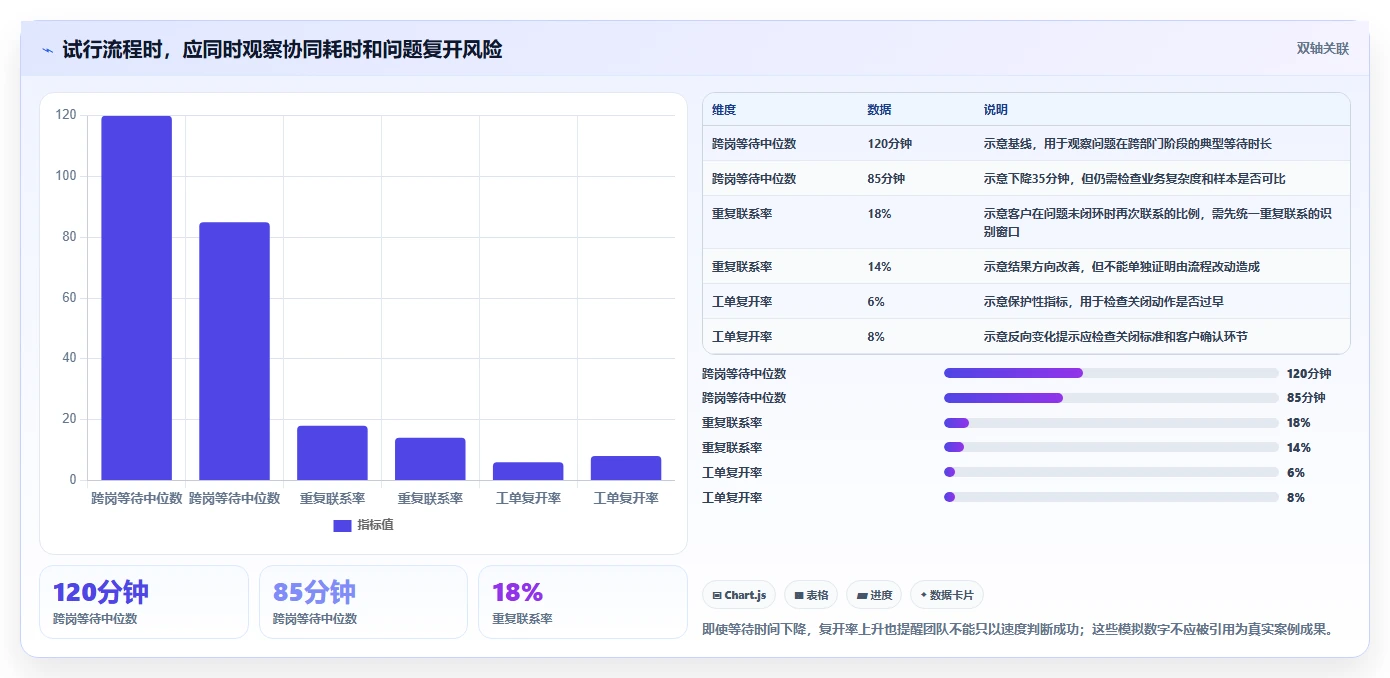The image size is (1390, 678).
Task: Click the 14% cell in the table
Action: pos(880,267)
